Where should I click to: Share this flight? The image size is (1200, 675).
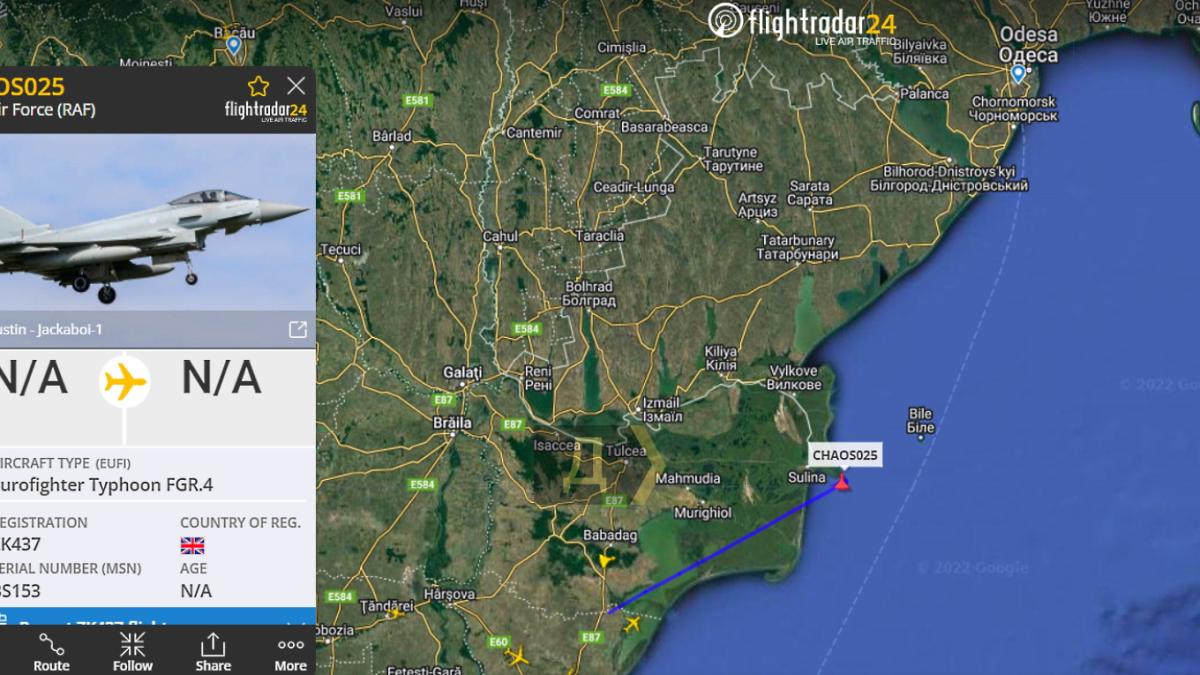point(213,651)
